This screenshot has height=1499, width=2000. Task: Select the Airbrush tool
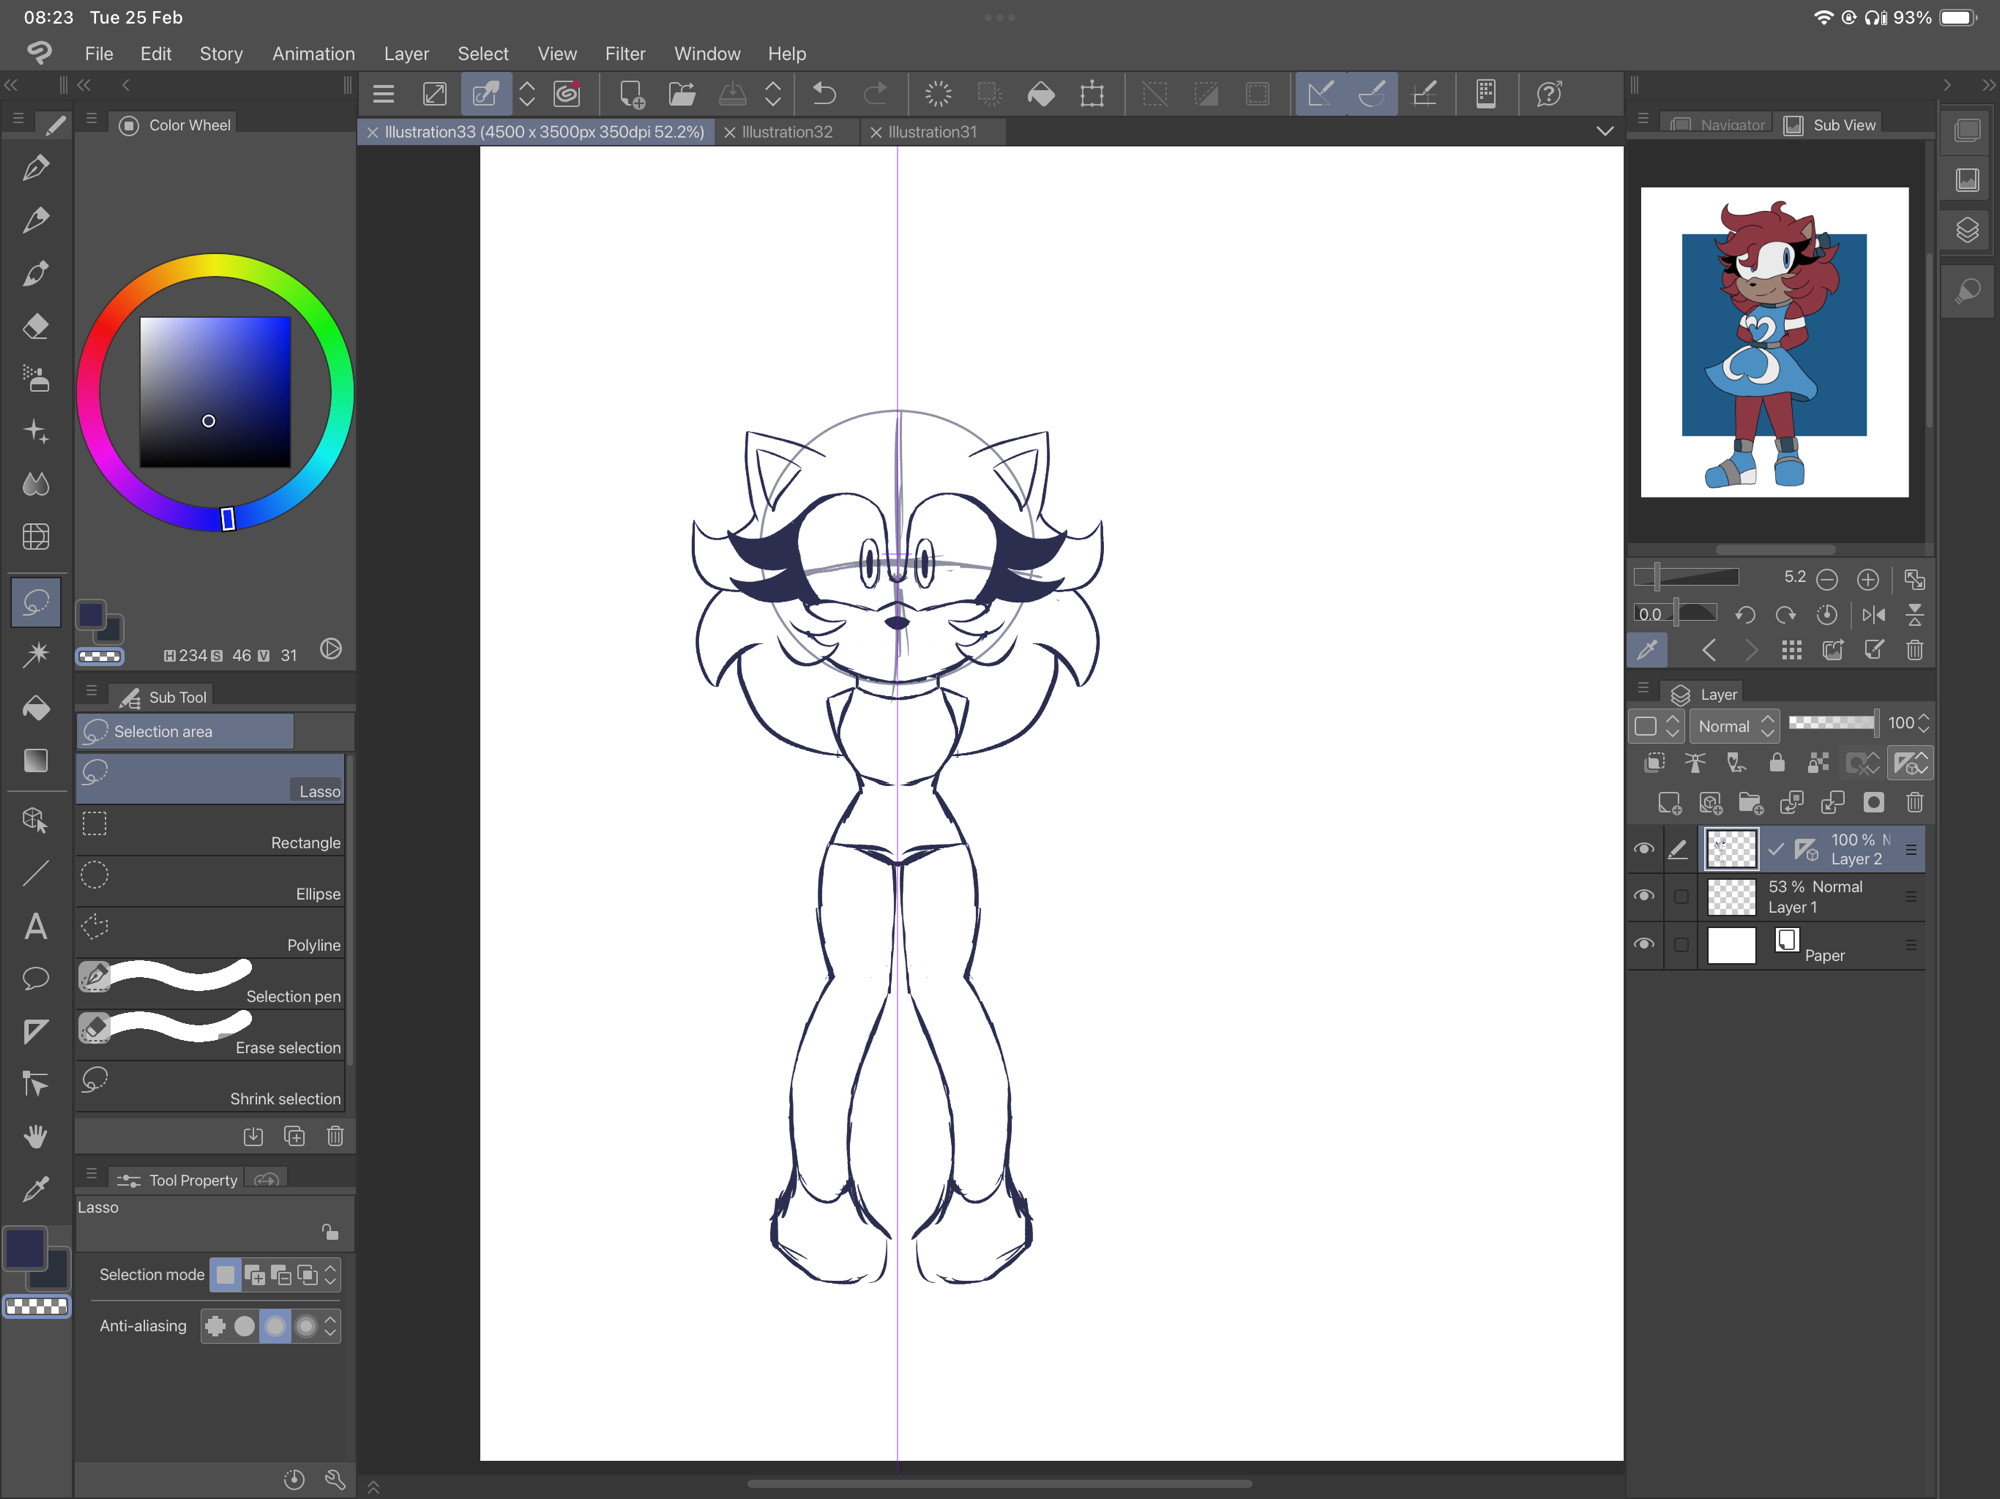click(x=36, y=379)
